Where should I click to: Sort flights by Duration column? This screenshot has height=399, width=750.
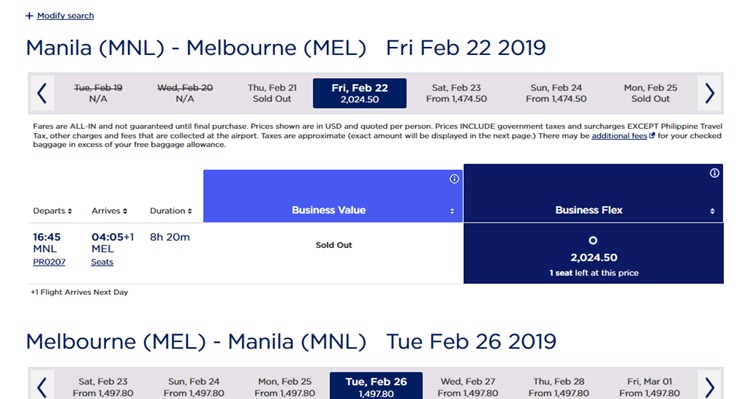pyautogui.click(x=171, y=211)
